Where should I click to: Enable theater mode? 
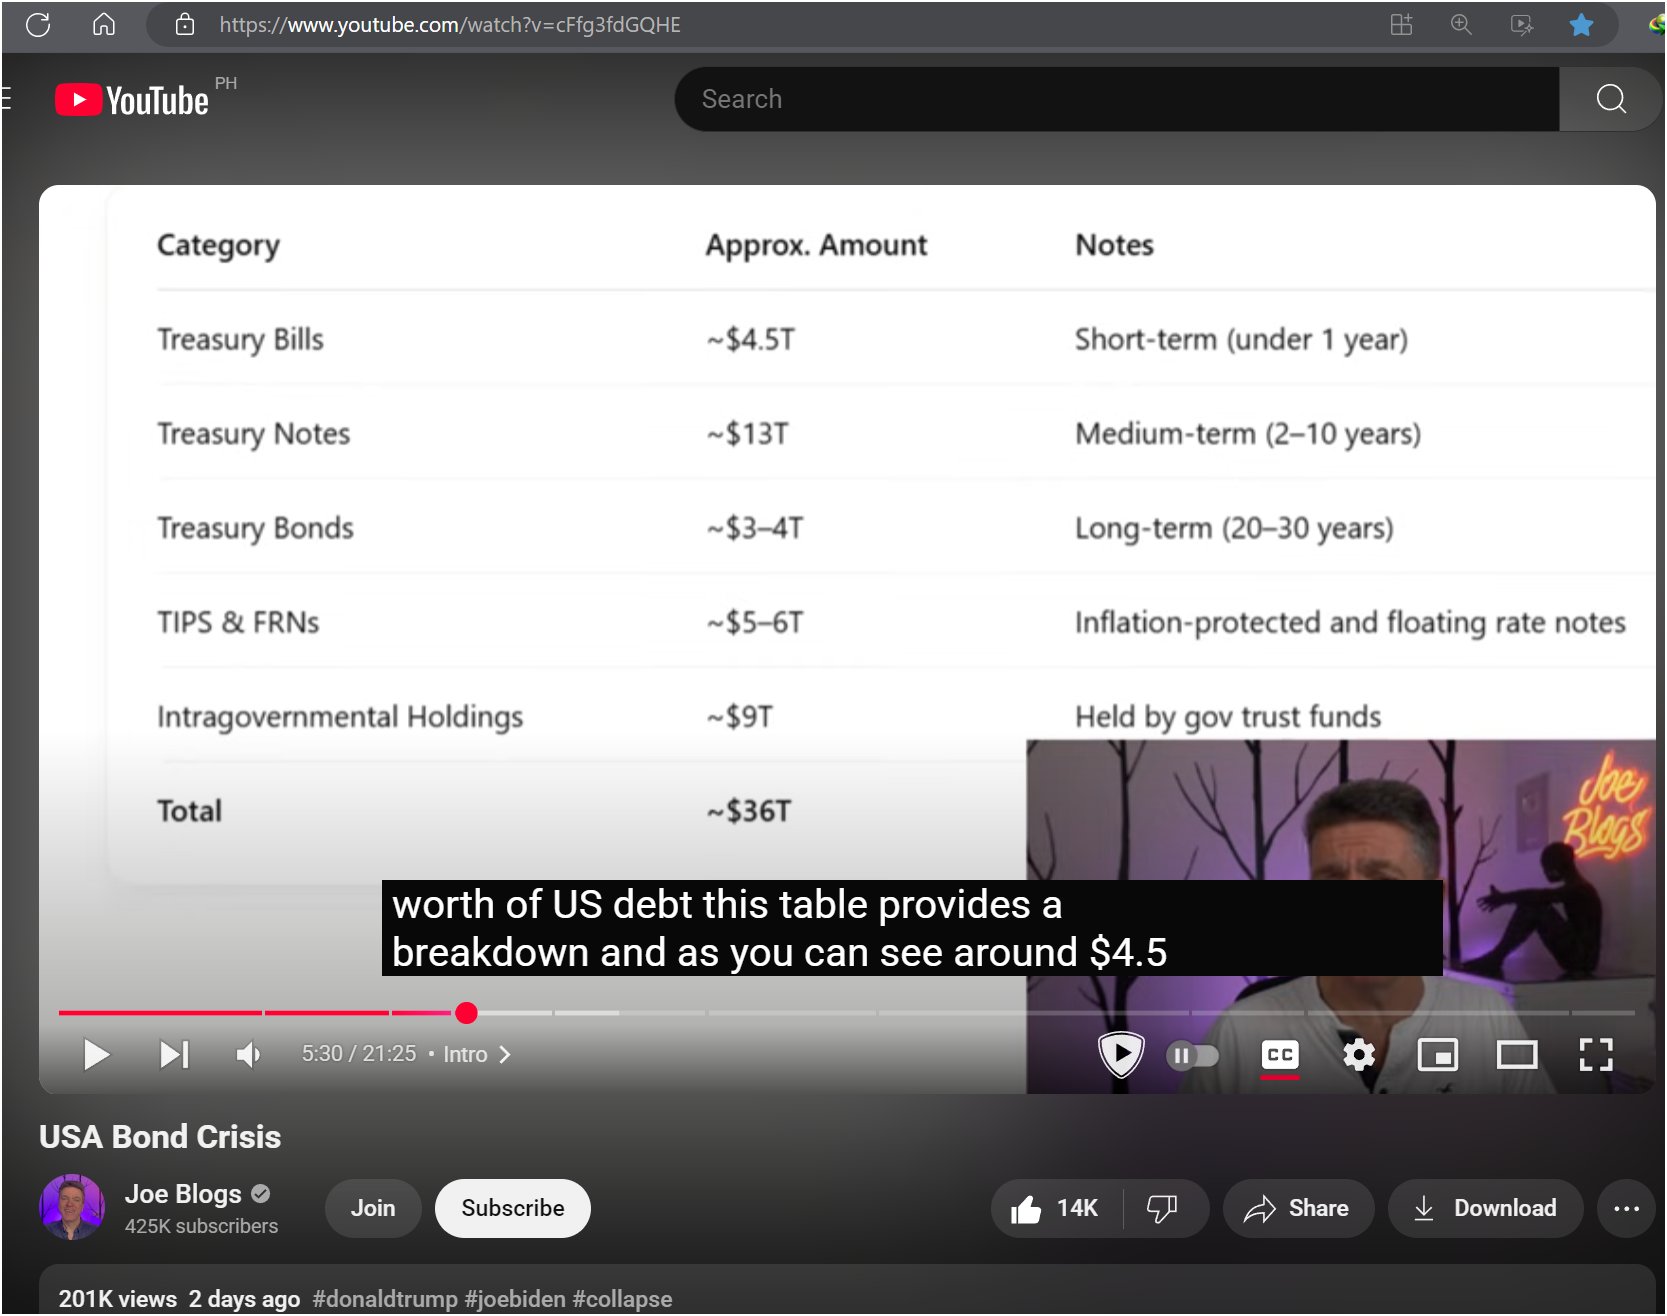tap(1516, 1054)
